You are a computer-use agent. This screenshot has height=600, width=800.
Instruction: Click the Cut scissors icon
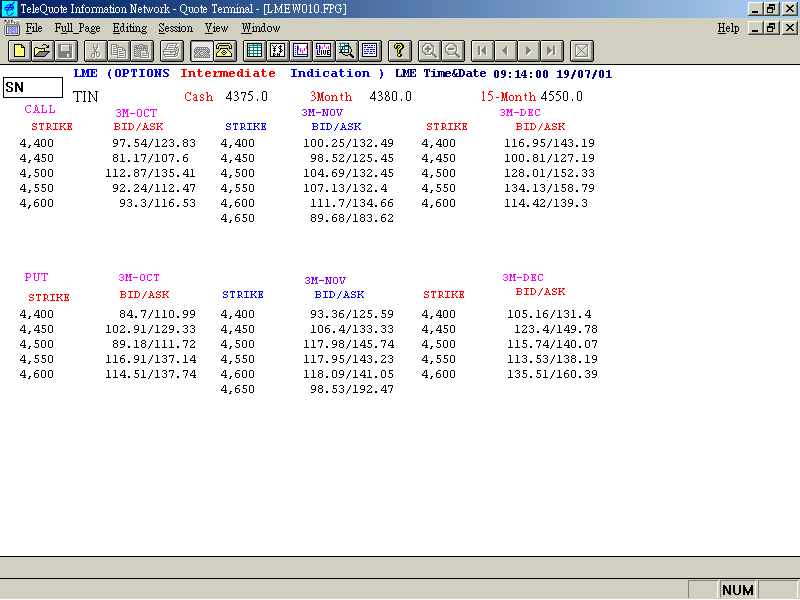tap(95, 51)
